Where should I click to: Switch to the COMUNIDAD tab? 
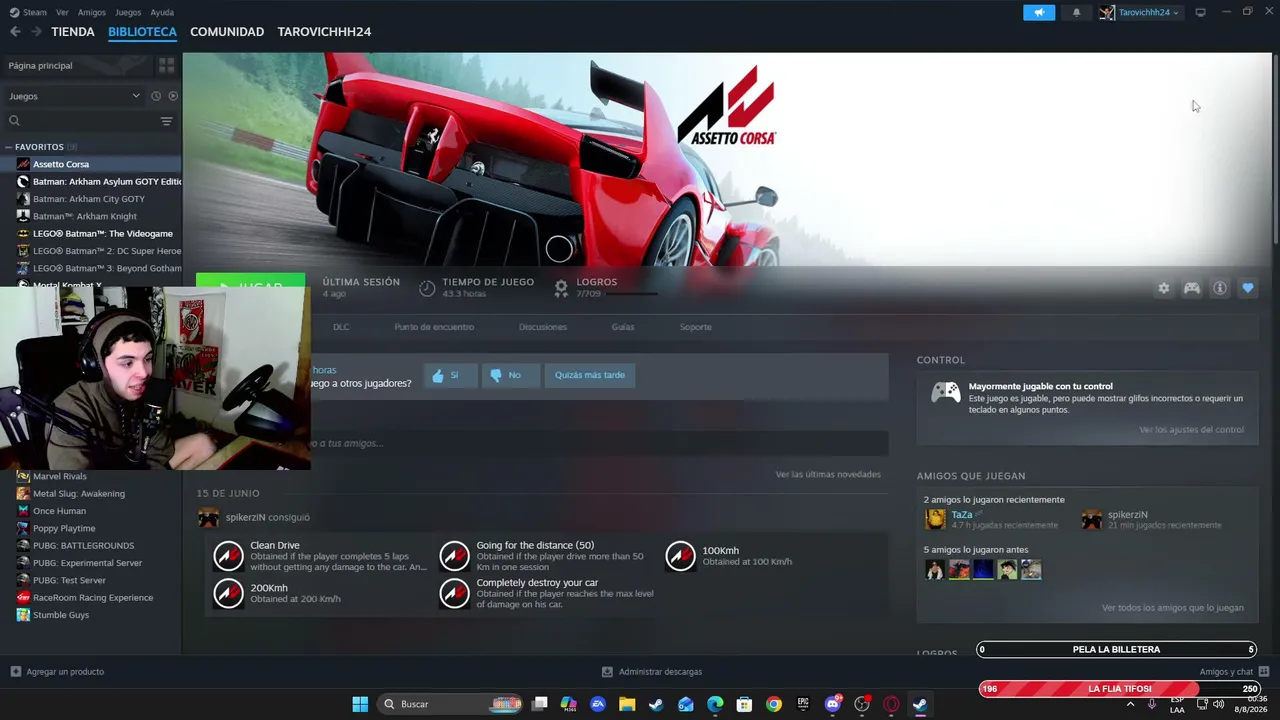click(x=227, y=32)
